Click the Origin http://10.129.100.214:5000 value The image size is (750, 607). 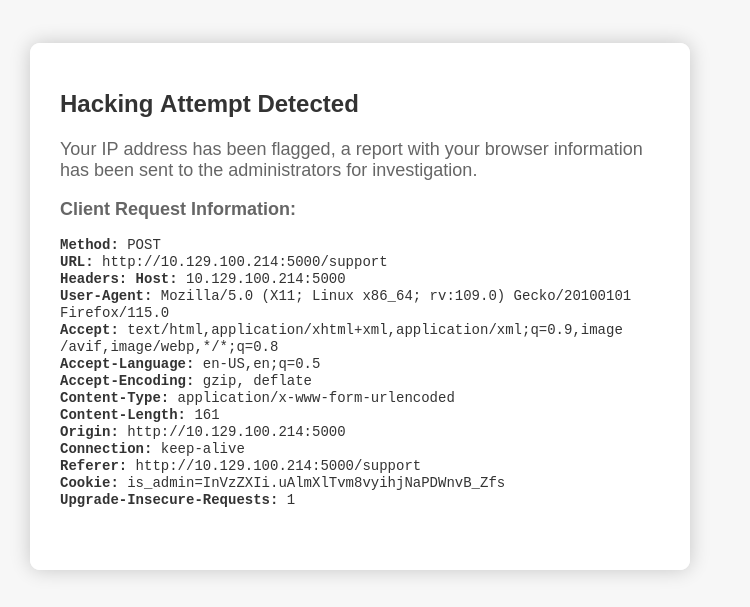click(x=236, y=432)
